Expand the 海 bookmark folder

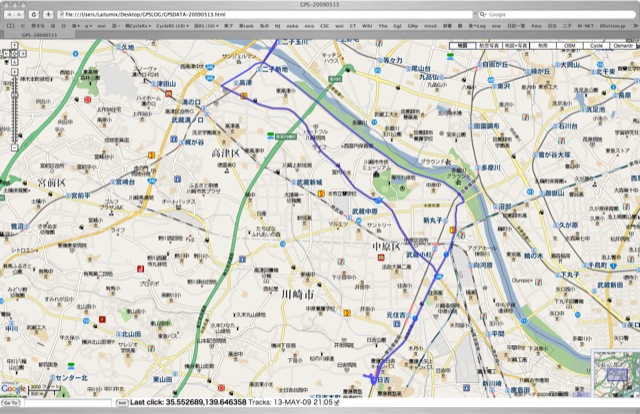point(76,26)
